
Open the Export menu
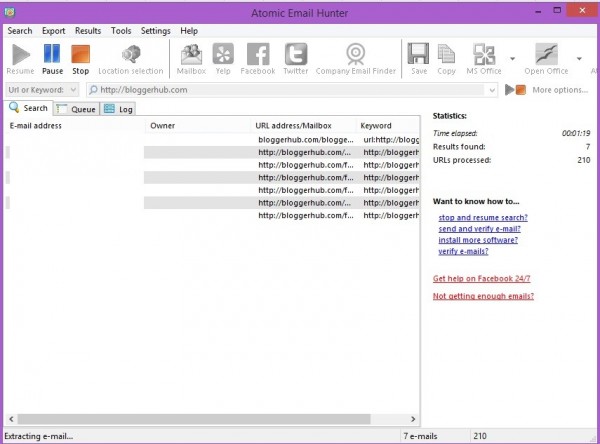(x=54, y=31)
